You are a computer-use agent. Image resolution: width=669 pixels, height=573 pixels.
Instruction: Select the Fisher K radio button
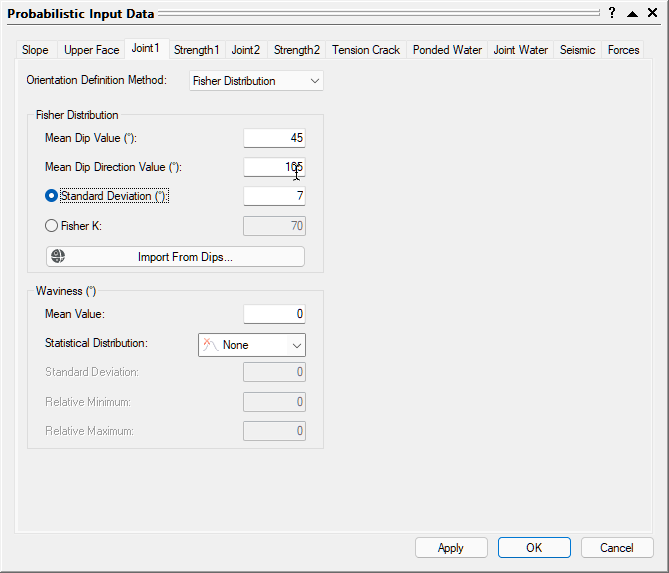(51, 226)
